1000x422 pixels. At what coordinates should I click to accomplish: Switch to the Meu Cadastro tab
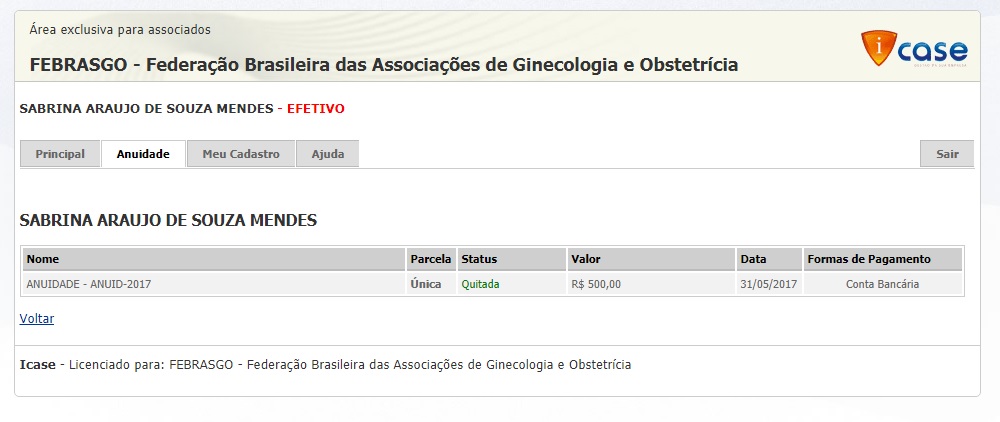tap(241, 154)
